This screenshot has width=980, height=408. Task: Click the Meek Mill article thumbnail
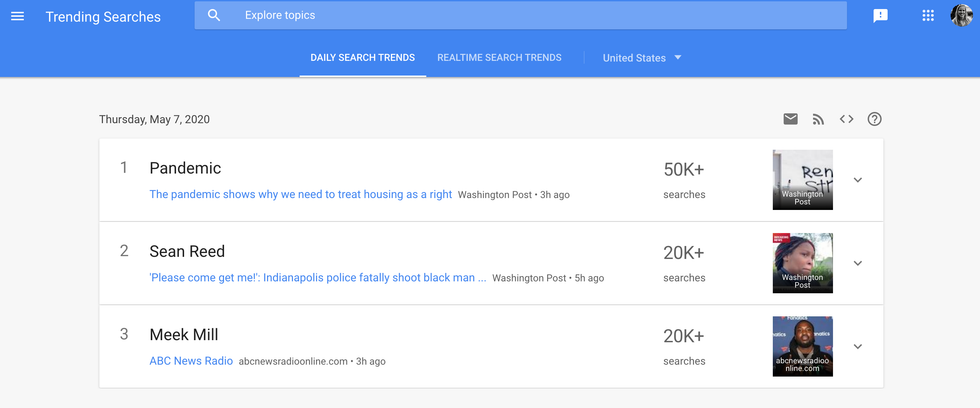(802, 346)
